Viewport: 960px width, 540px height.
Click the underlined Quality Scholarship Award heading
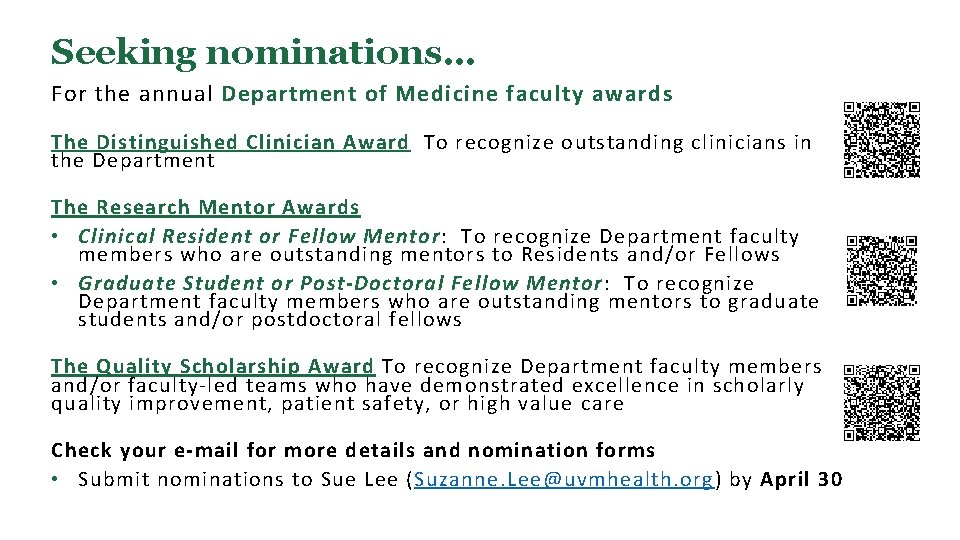tap(212, 367)
